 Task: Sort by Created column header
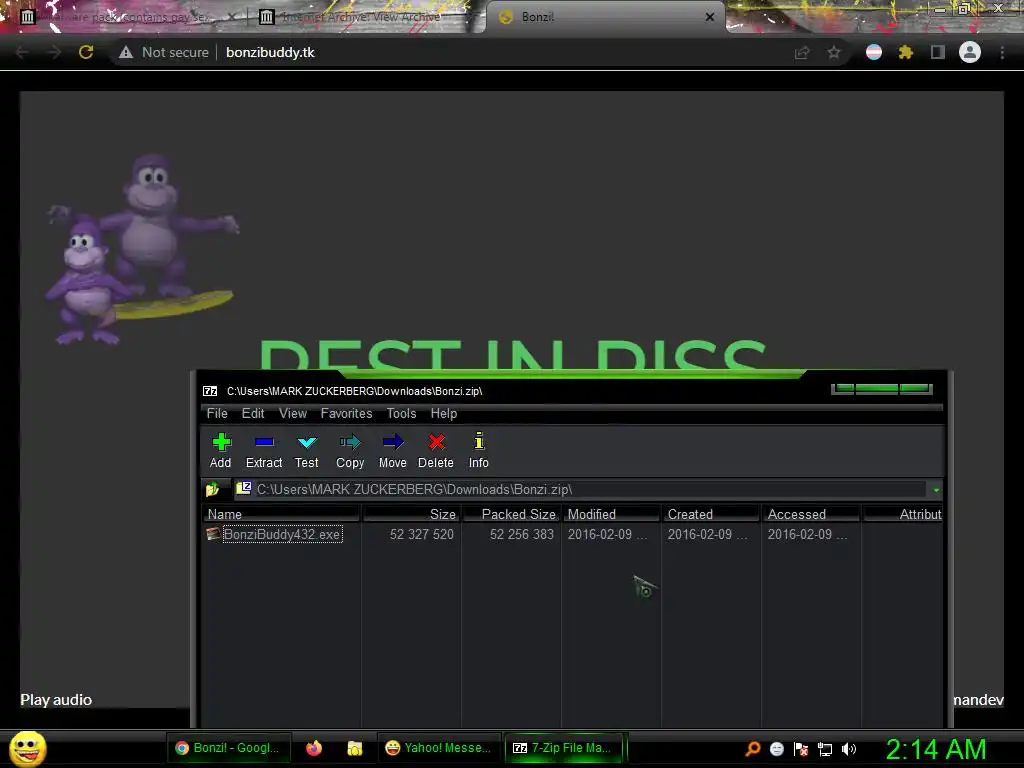coord(711,514)
